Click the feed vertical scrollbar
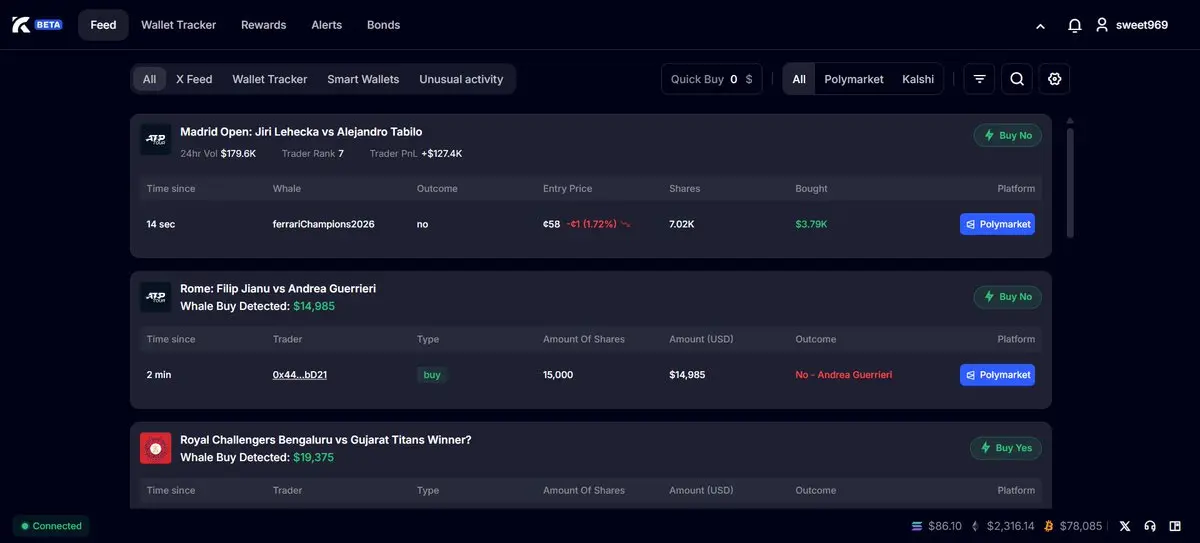1200x543 pixels. 1071,180
